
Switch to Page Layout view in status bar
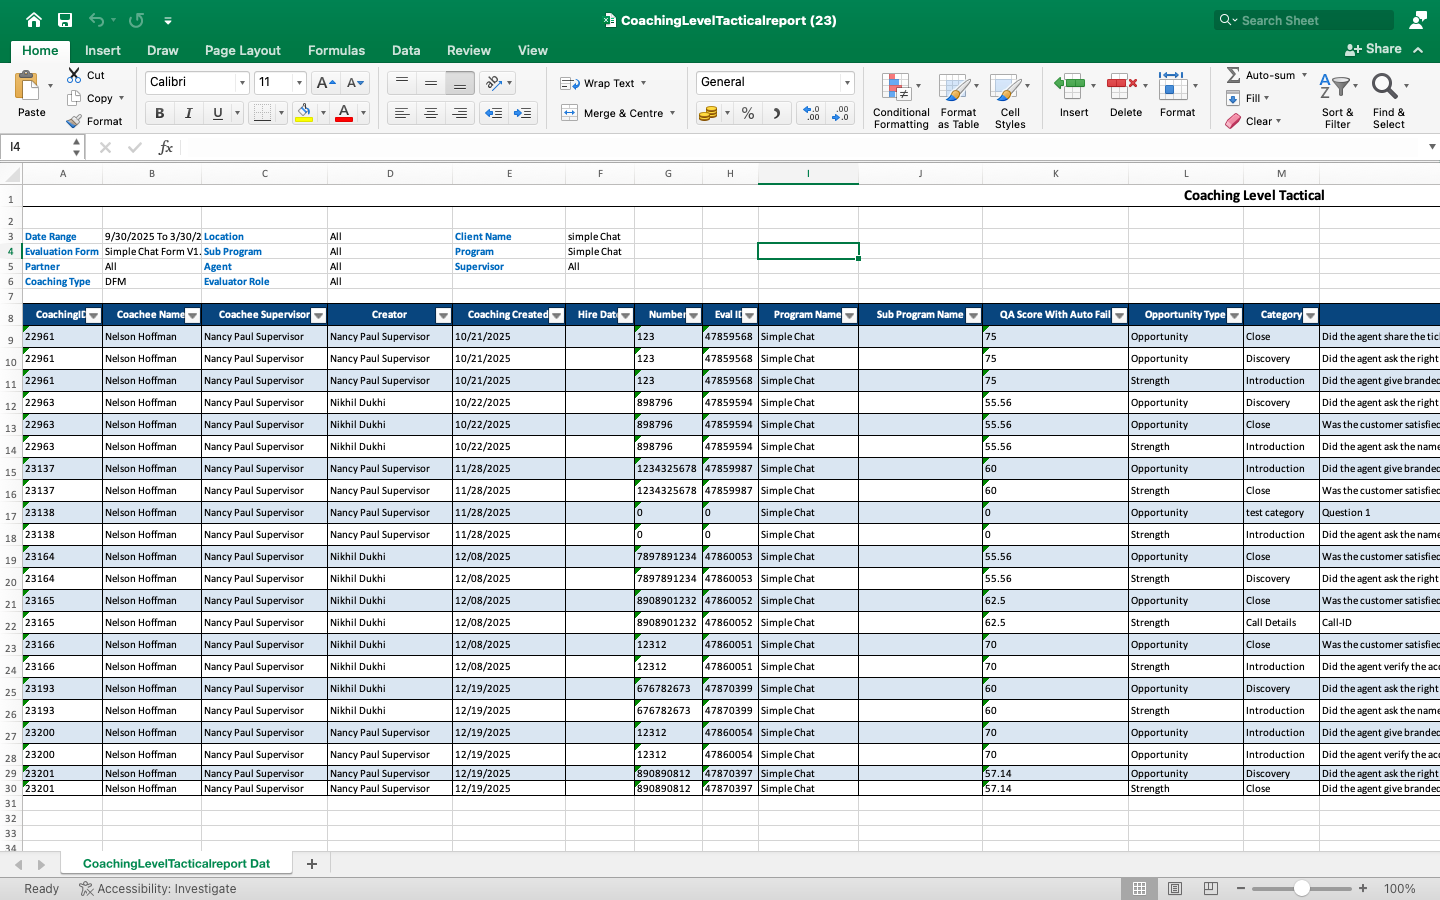tap(1175, 888)
